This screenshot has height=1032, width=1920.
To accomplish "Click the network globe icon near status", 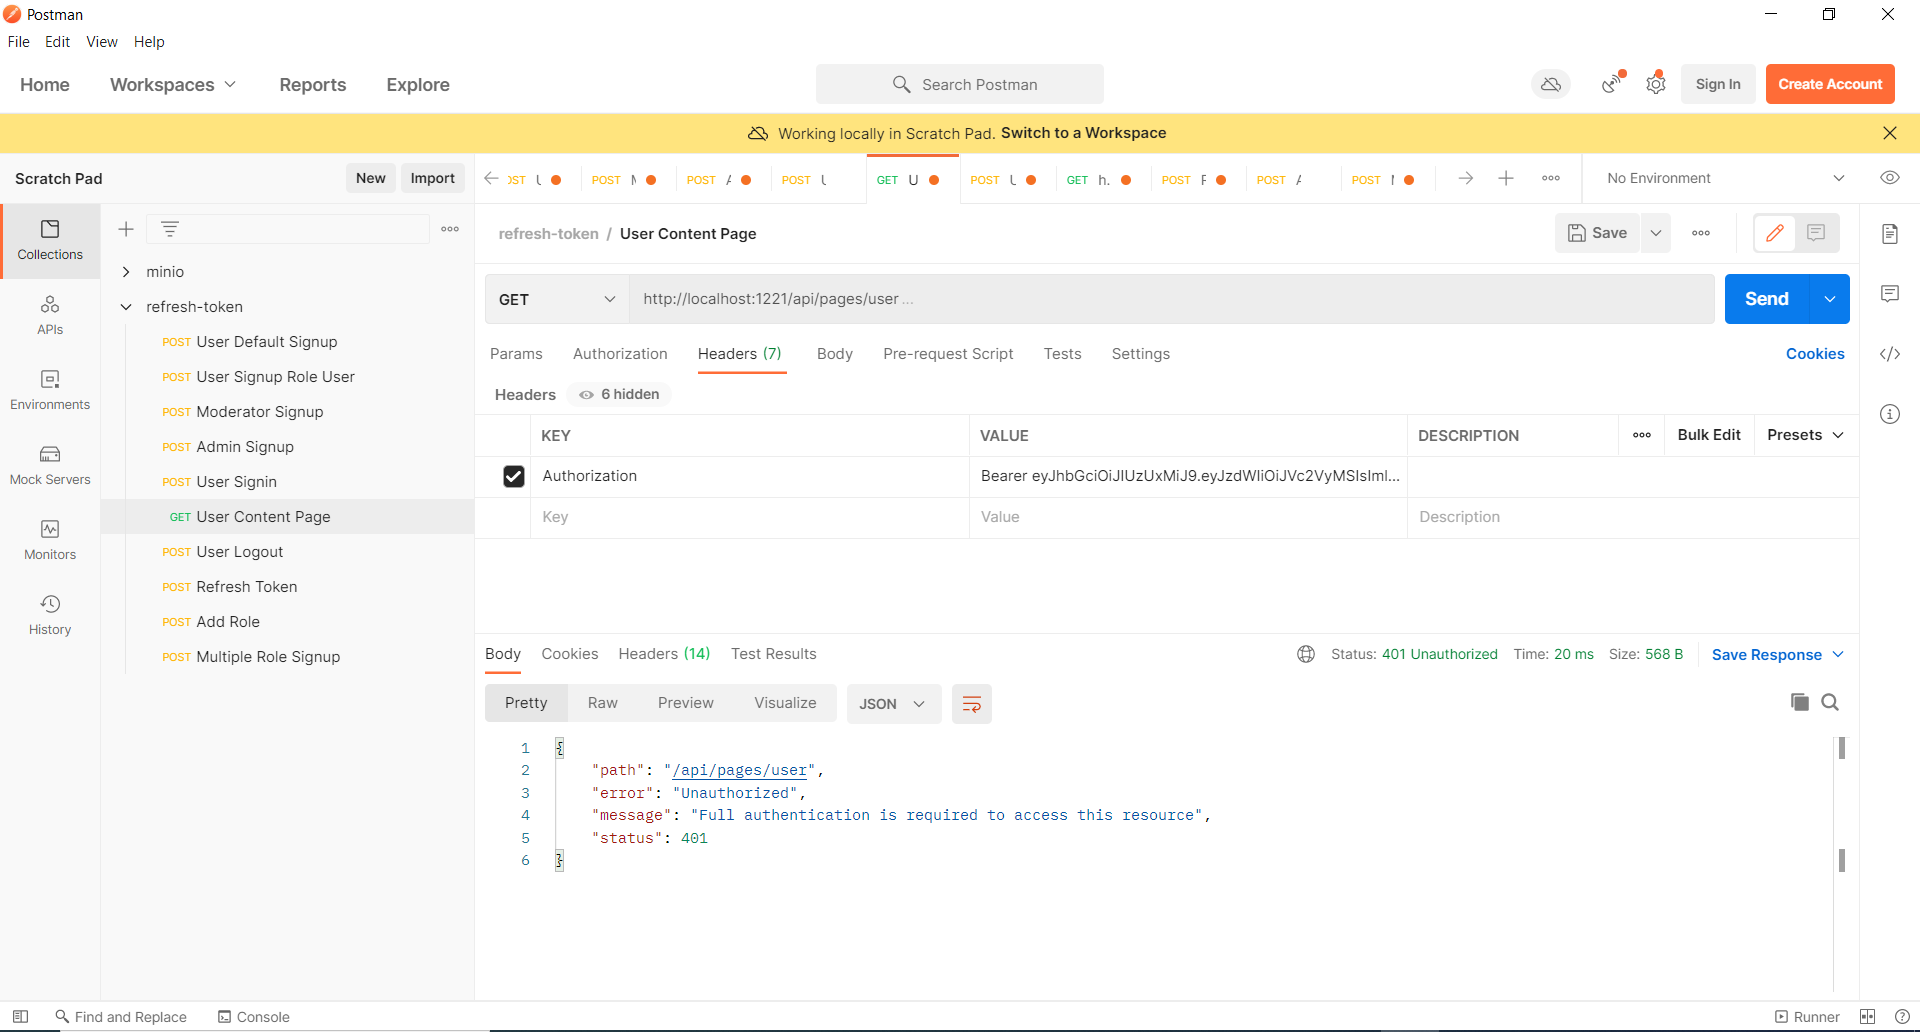I will coord(1306,654).
